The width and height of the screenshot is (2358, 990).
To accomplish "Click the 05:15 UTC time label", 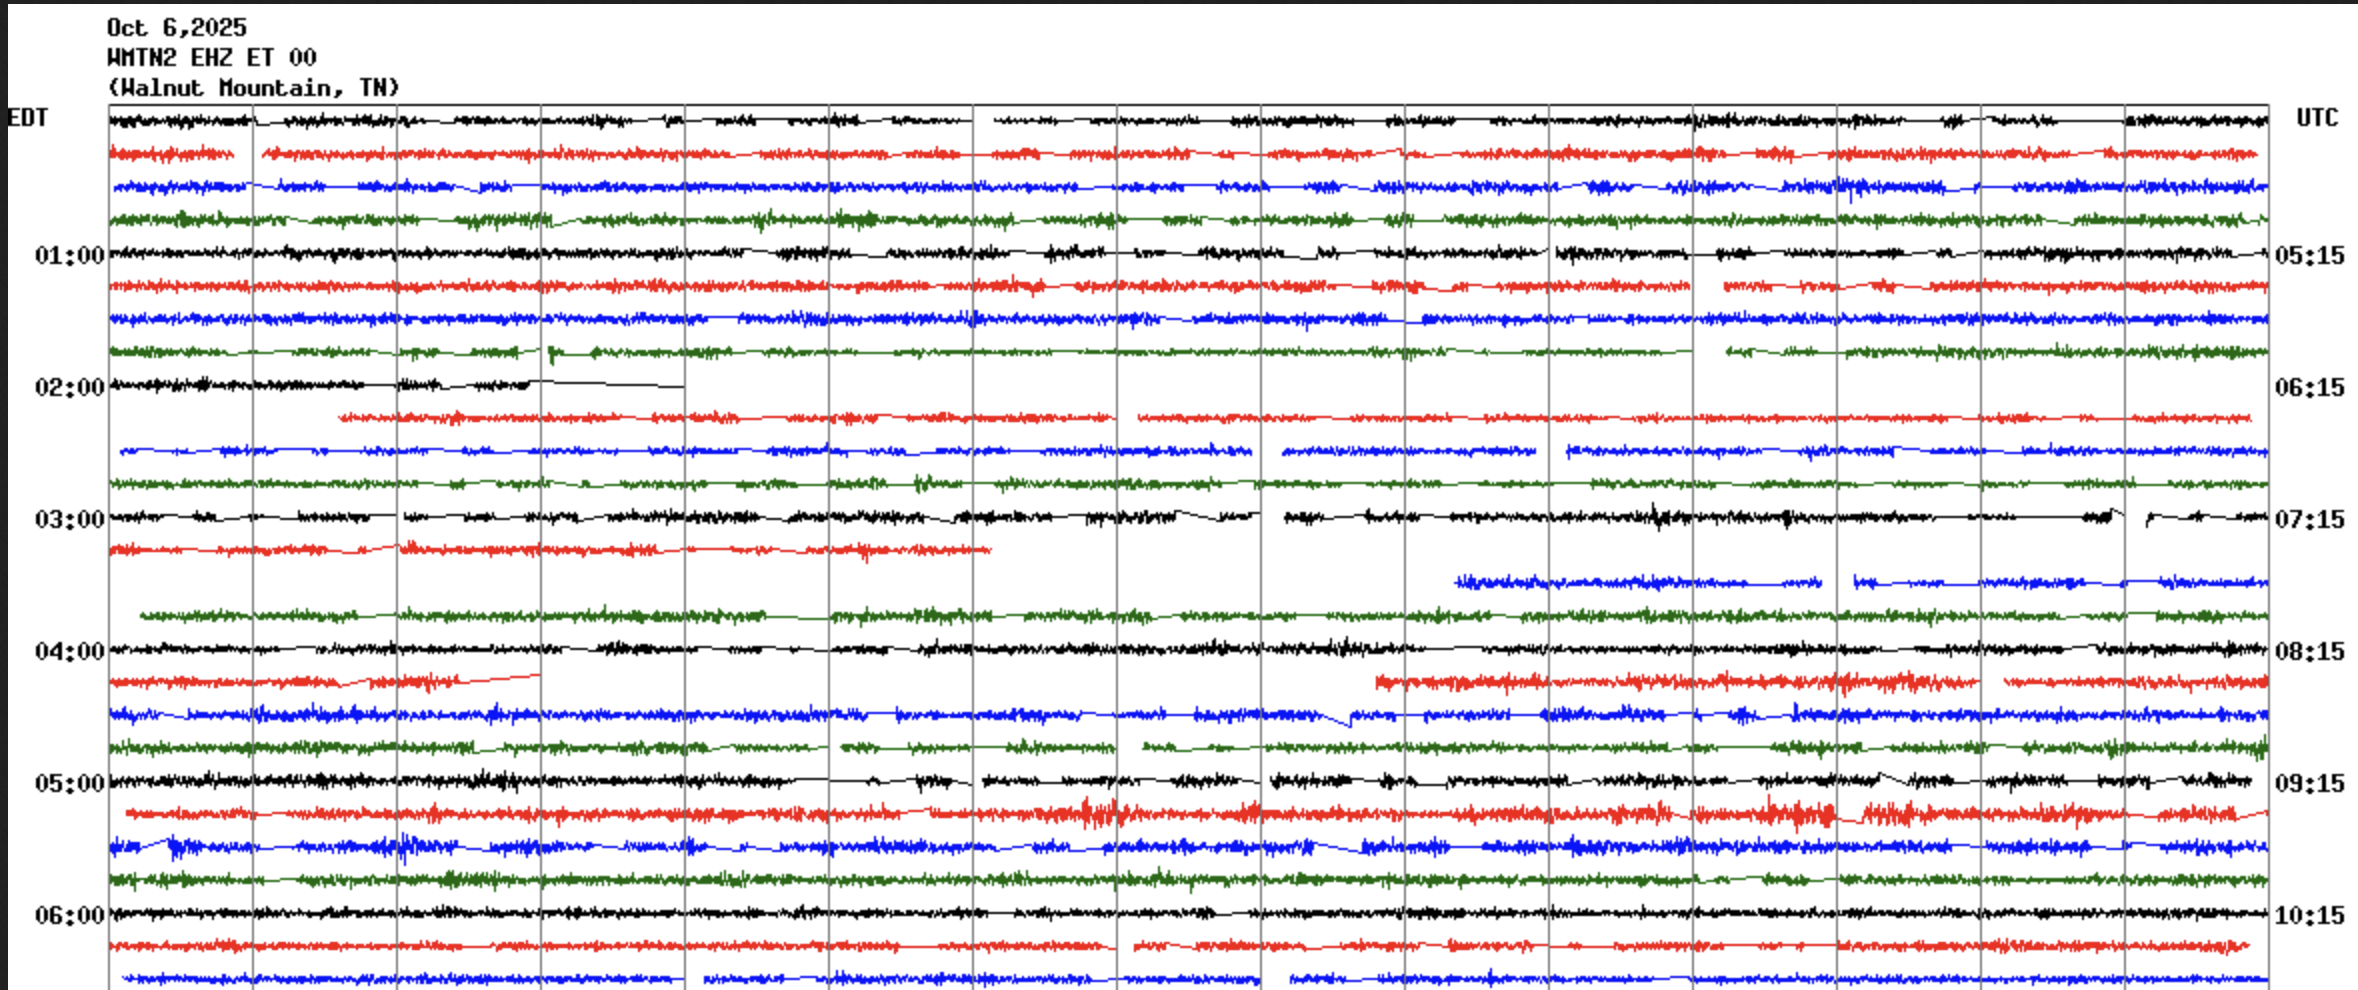I will point(2309,256).
